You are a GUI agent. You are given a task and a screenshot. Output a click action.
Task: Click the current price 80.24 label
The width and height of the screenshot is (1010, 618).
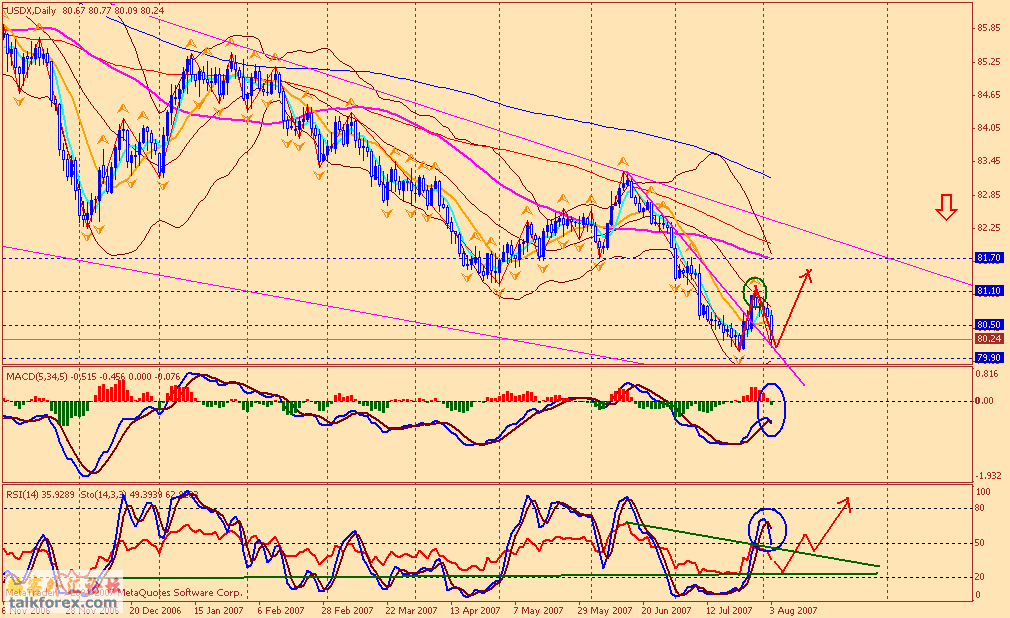tap(989, 338)
